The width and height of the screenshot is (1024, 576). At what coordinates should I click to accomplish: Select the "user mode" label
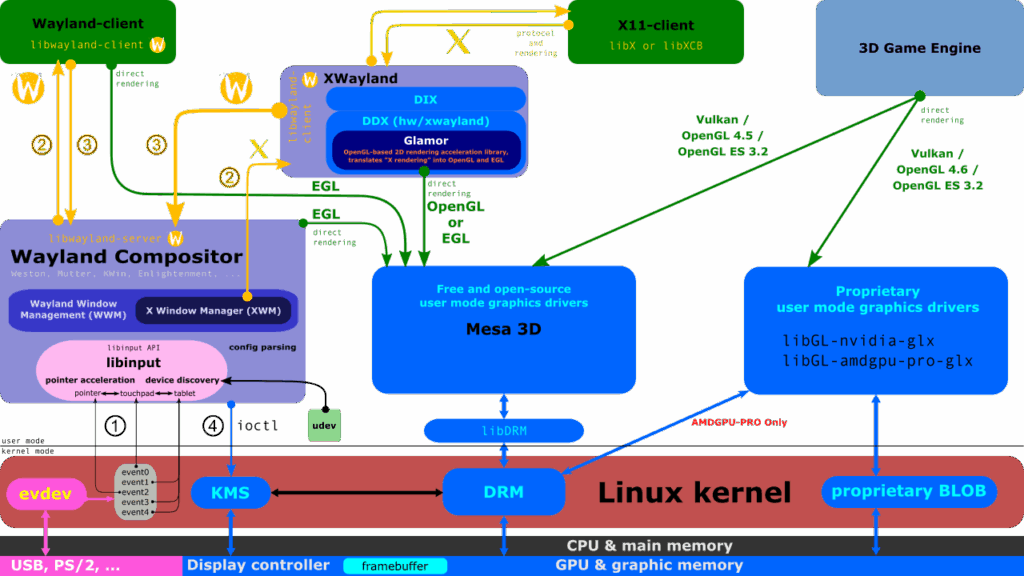(23, 441)
